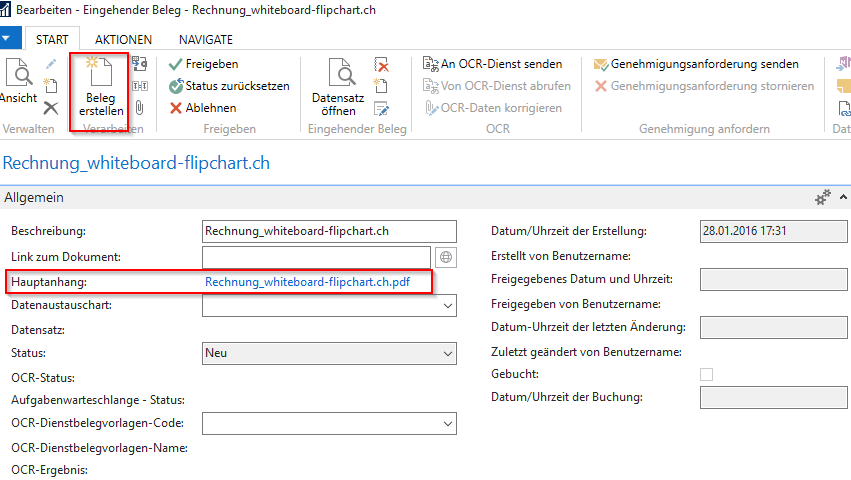The image size is (851, 480).
Task: Click the Datum/Uhrzeit der Erstellung field
Action: coord(773,231)
